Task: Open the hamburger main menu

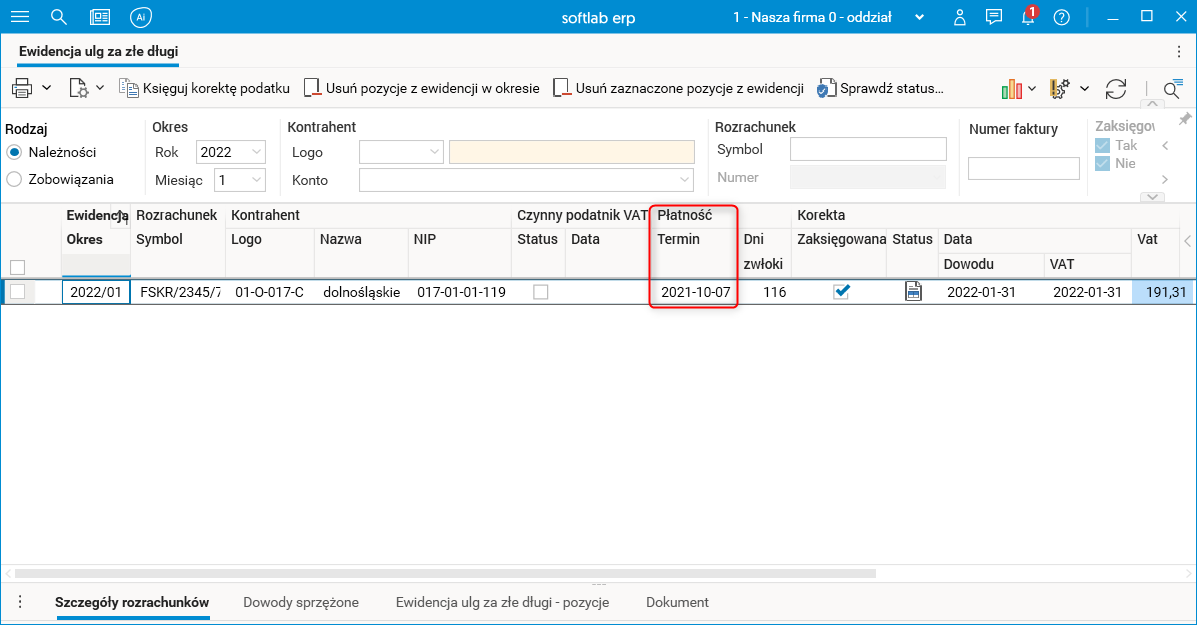Action: pos(20,17)
